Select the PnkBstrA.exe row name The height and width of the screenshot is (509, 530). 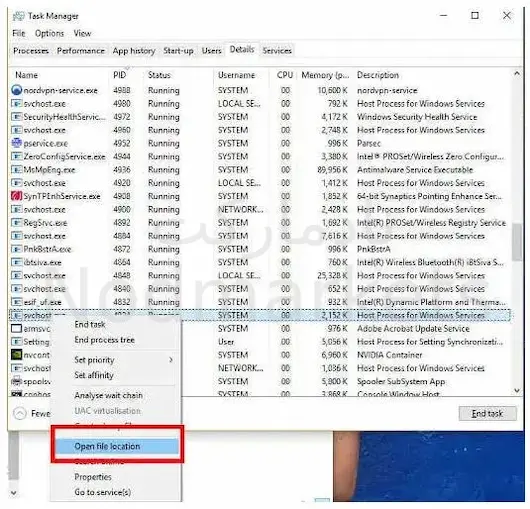tap(47, 249)
